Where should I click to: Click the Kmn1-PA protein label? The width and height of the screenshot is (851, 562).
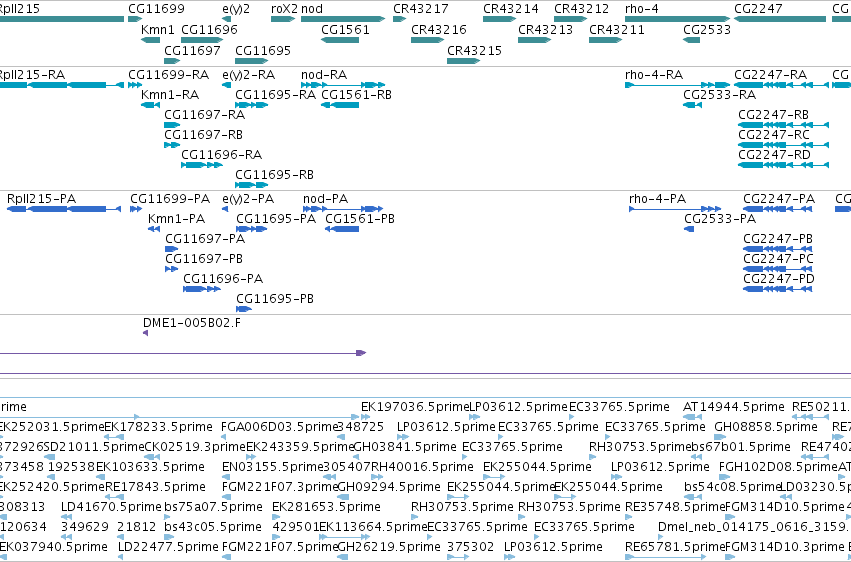(176, 219)
